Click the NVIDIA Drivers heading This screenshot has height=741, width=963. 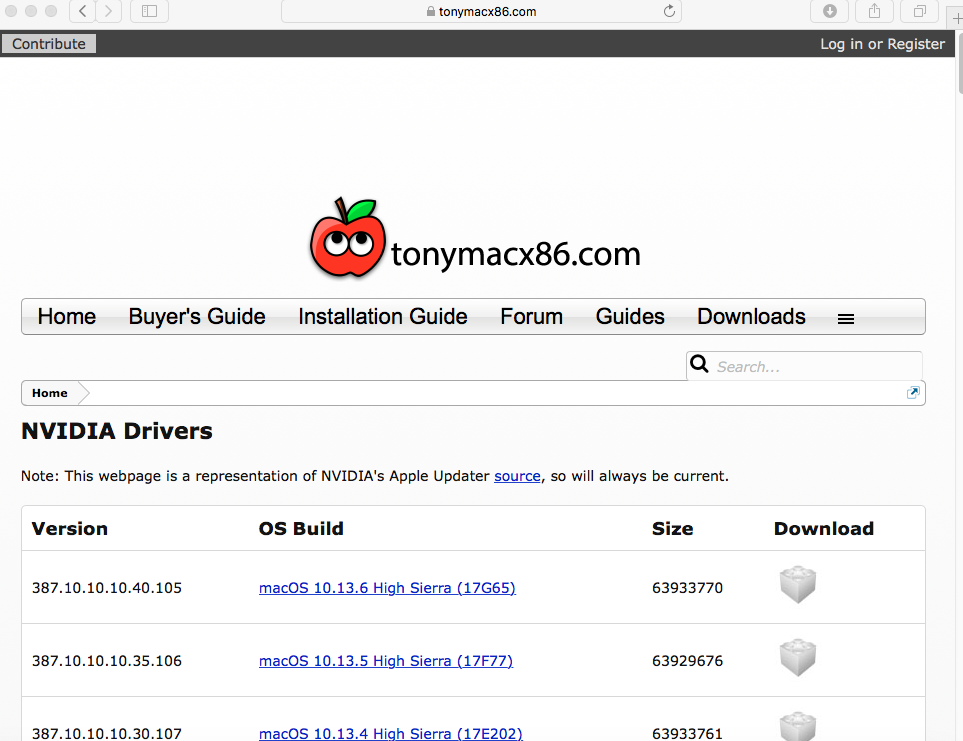point(117,432)
